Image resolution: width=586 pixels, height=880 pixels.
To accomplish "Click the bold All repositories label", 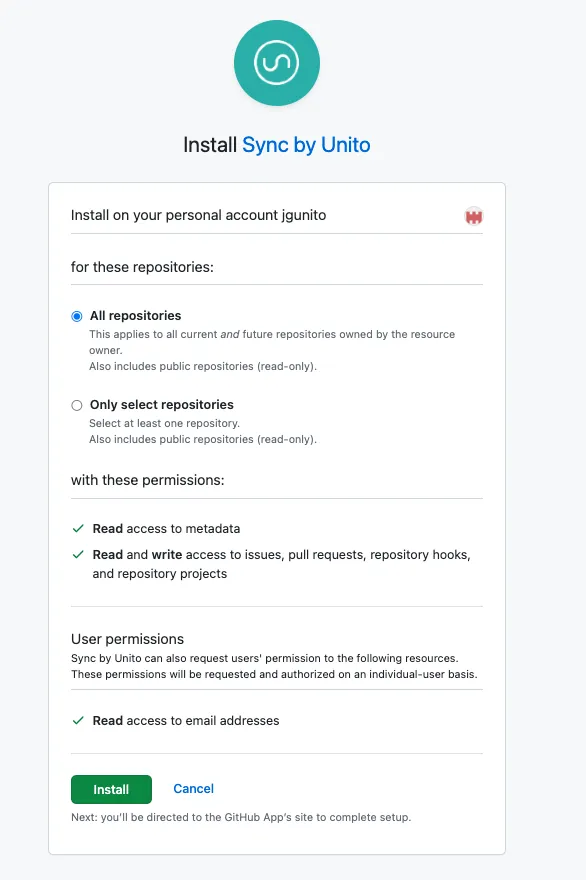I will pos(135,315).
